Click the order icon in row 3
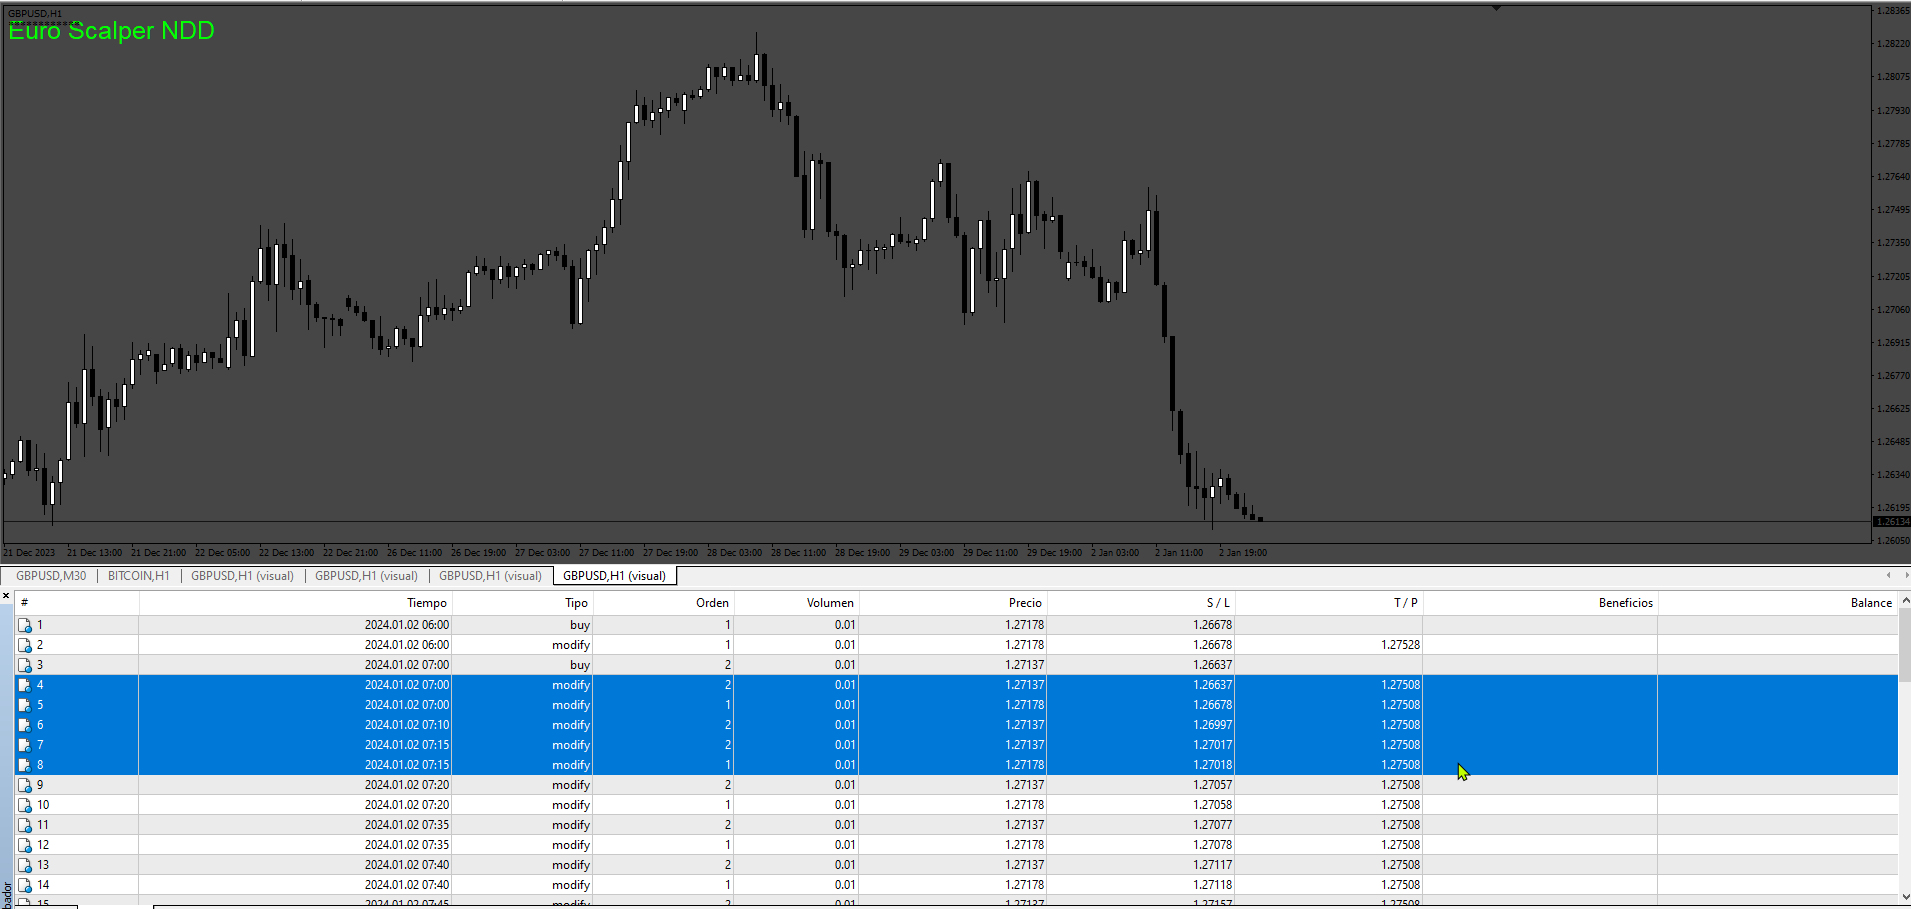Viewport: 1911px width, 909px height. (x=25, y=665)
